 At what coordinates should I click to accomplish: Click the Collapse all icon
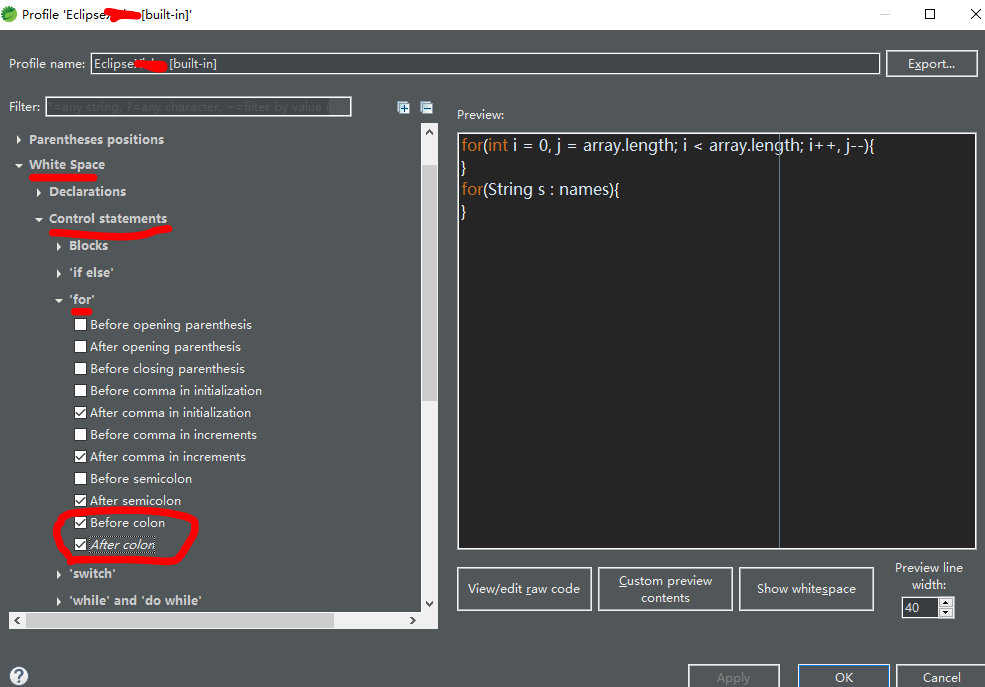pyautogui.click(x=427, y=107)
